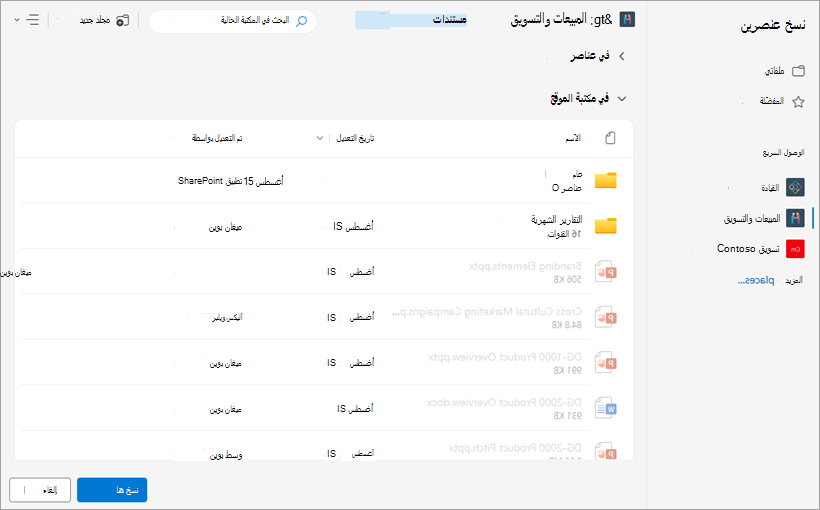
Task: Open the التقارير الشهرية folder name
Action: [556, 220]
